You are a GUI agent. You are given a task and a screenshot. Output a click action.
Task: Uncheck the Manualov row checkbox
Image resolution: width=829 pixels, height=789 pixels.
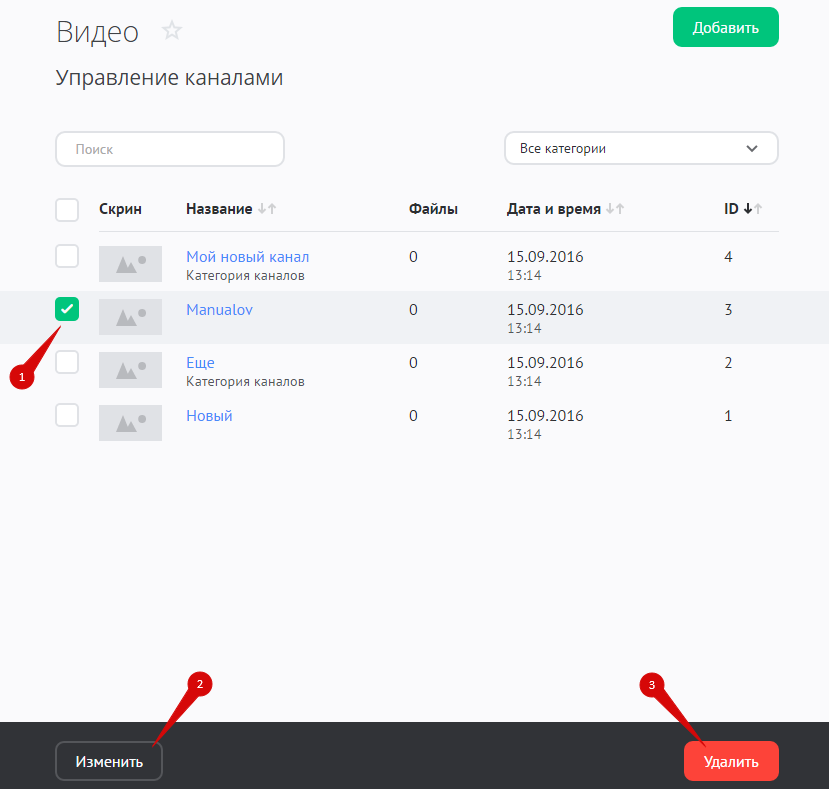pyautogui.click(x=67, y=309)
